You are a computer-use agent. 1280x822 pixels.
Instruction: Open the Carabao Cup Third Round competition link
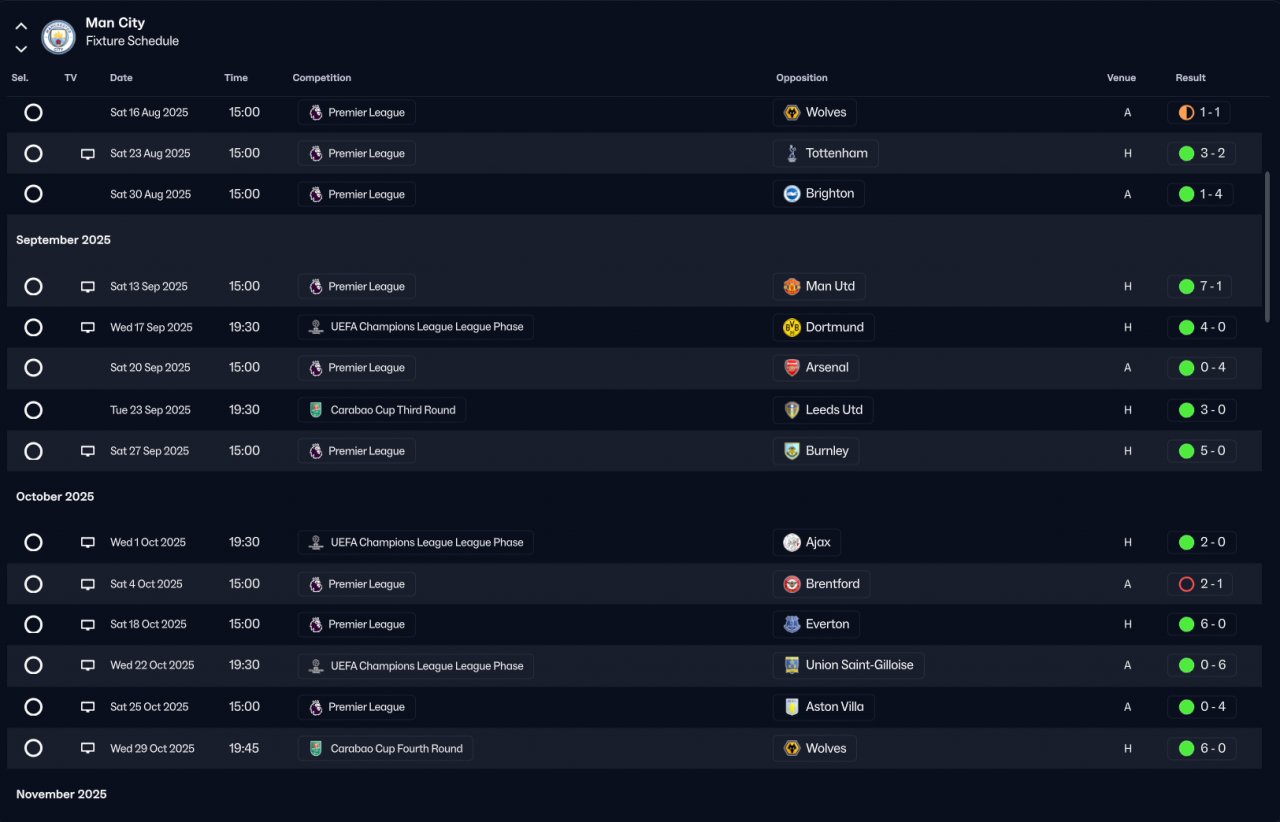[x=382, y=410]
